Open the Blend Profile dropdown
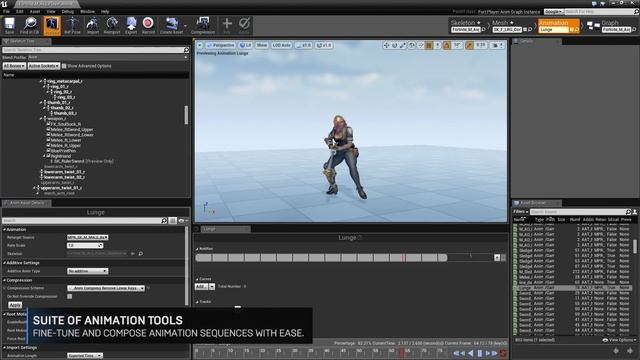Image resolution: width=640 pixels, height=360 pixels. pyautogui.click(x=108, y=58)
